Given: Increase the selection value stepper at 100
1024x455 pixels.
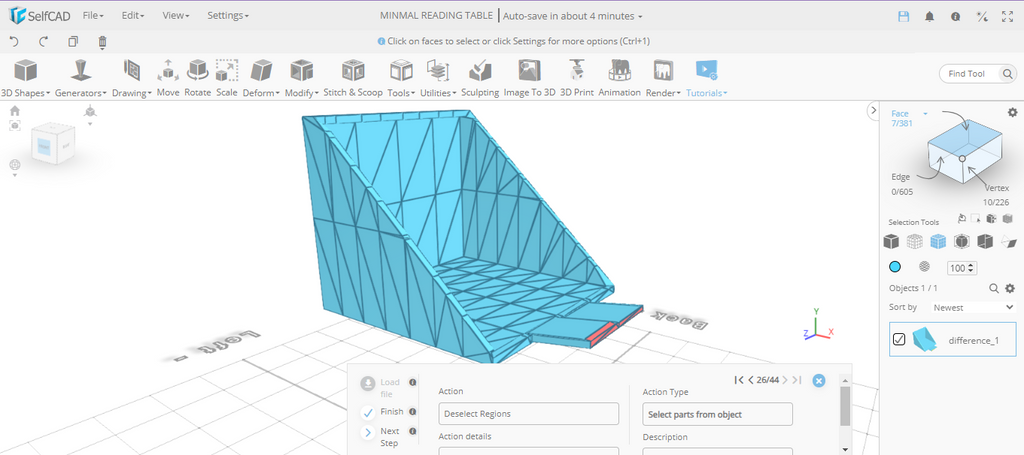Looking at the screenshot, I should point(972,264).
